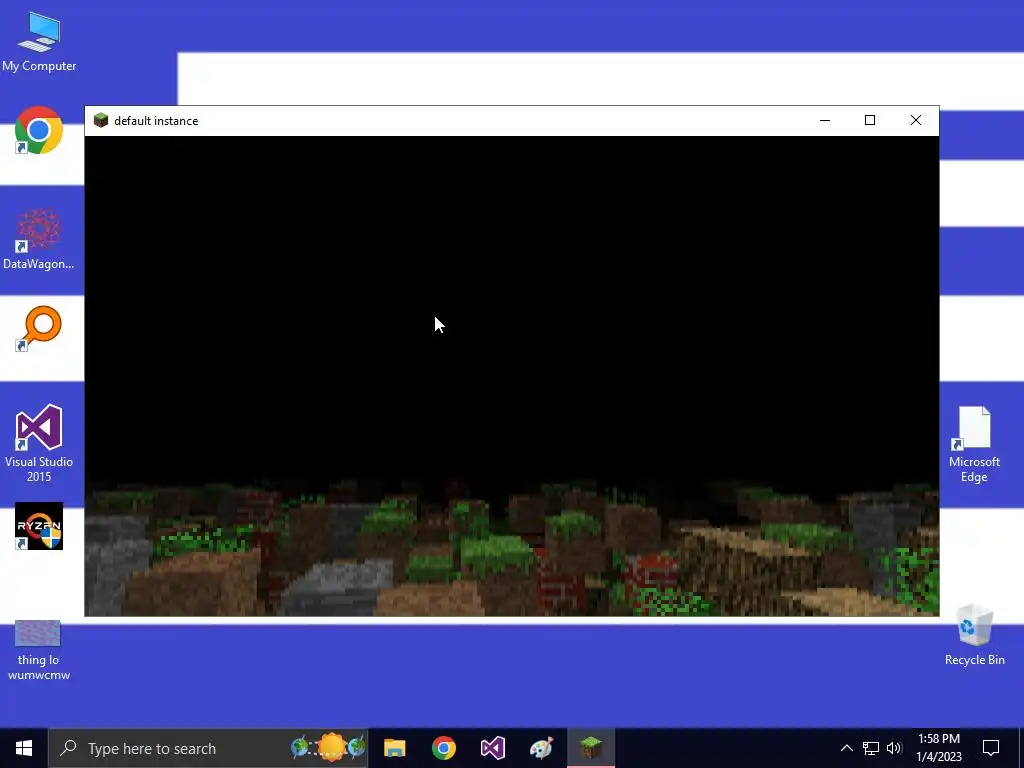Open Chrome from the taskbar
Image resolution: width=1024 pixels, height=768 pixels.
pos(443,748)
